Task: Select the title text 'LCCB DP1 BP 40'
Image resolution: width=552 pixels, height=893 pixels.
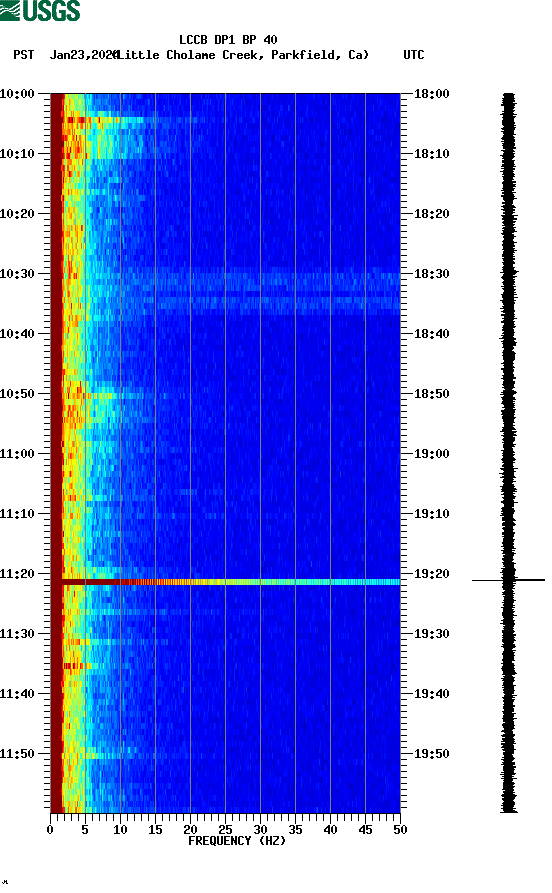Action: [228, 40]
